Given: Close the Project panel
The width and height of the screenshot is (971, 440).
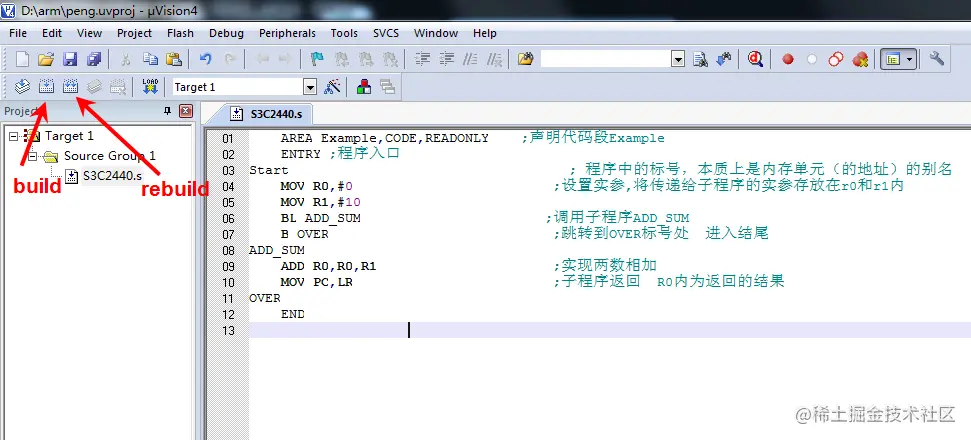Looking at the screenshot, I should (186, 111).
